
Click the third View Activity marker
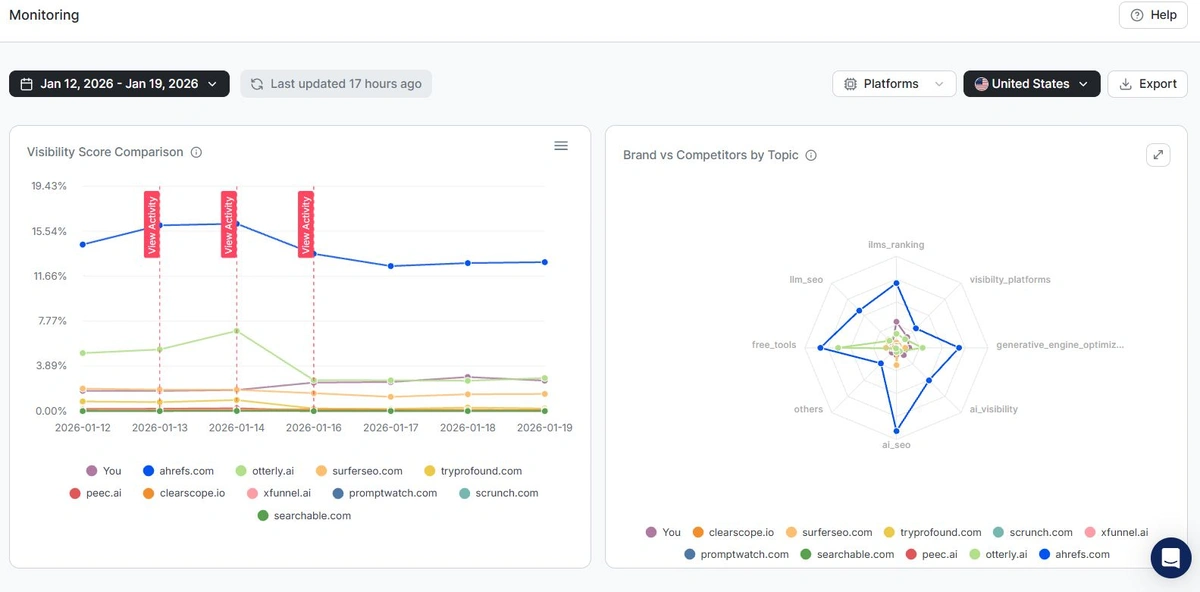(305, 223)
